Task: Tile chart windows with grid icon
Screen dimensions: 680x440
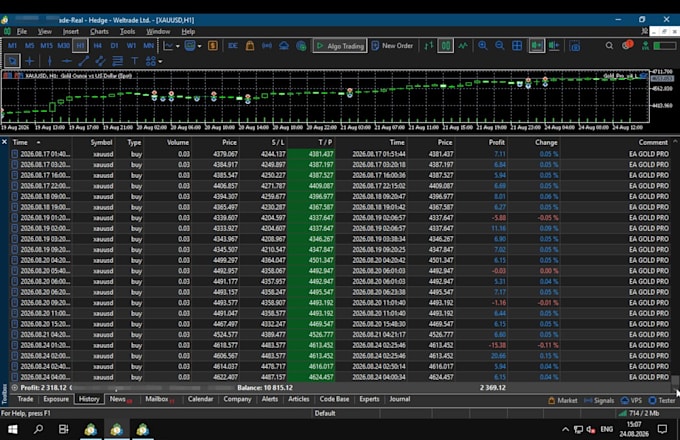Action: coord(517,46)
